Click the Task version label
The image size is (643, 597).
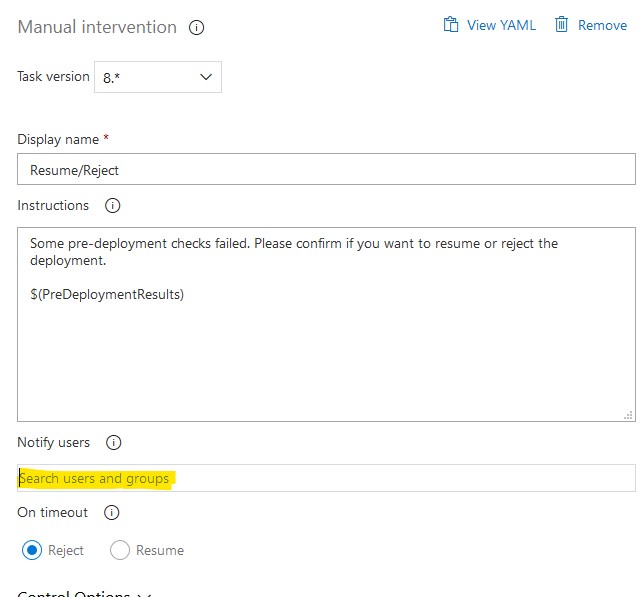point(53,77)
